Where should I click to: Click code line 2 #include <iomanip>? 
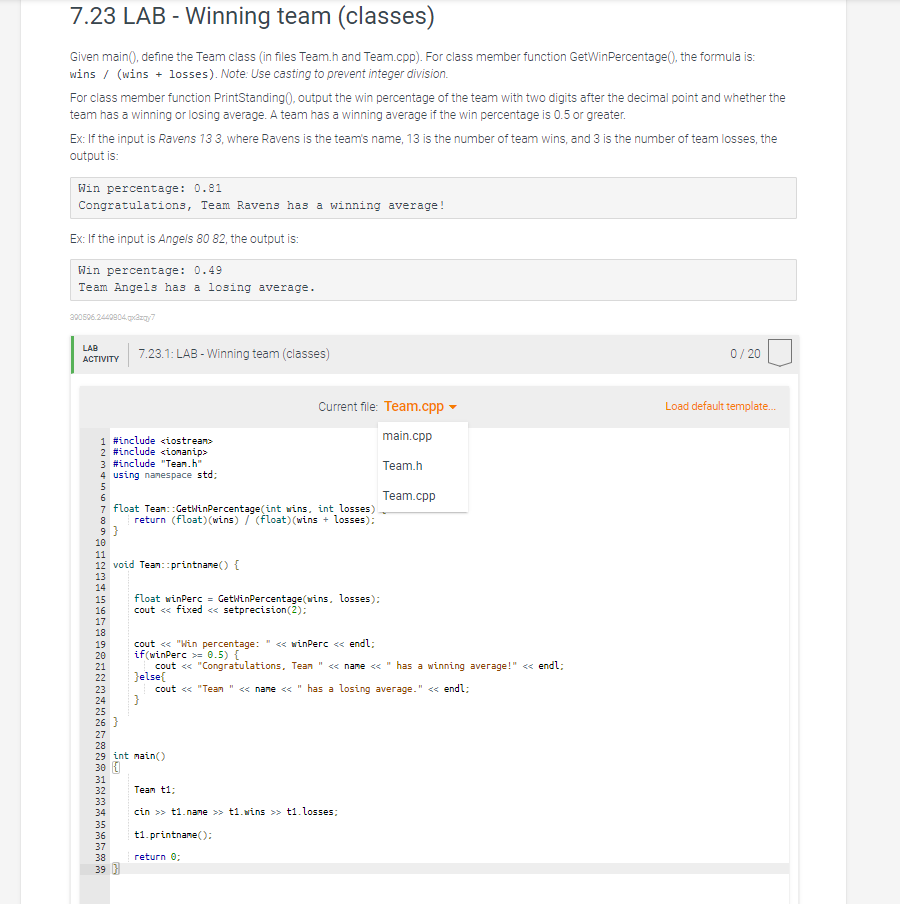click(x=160, y=452)
